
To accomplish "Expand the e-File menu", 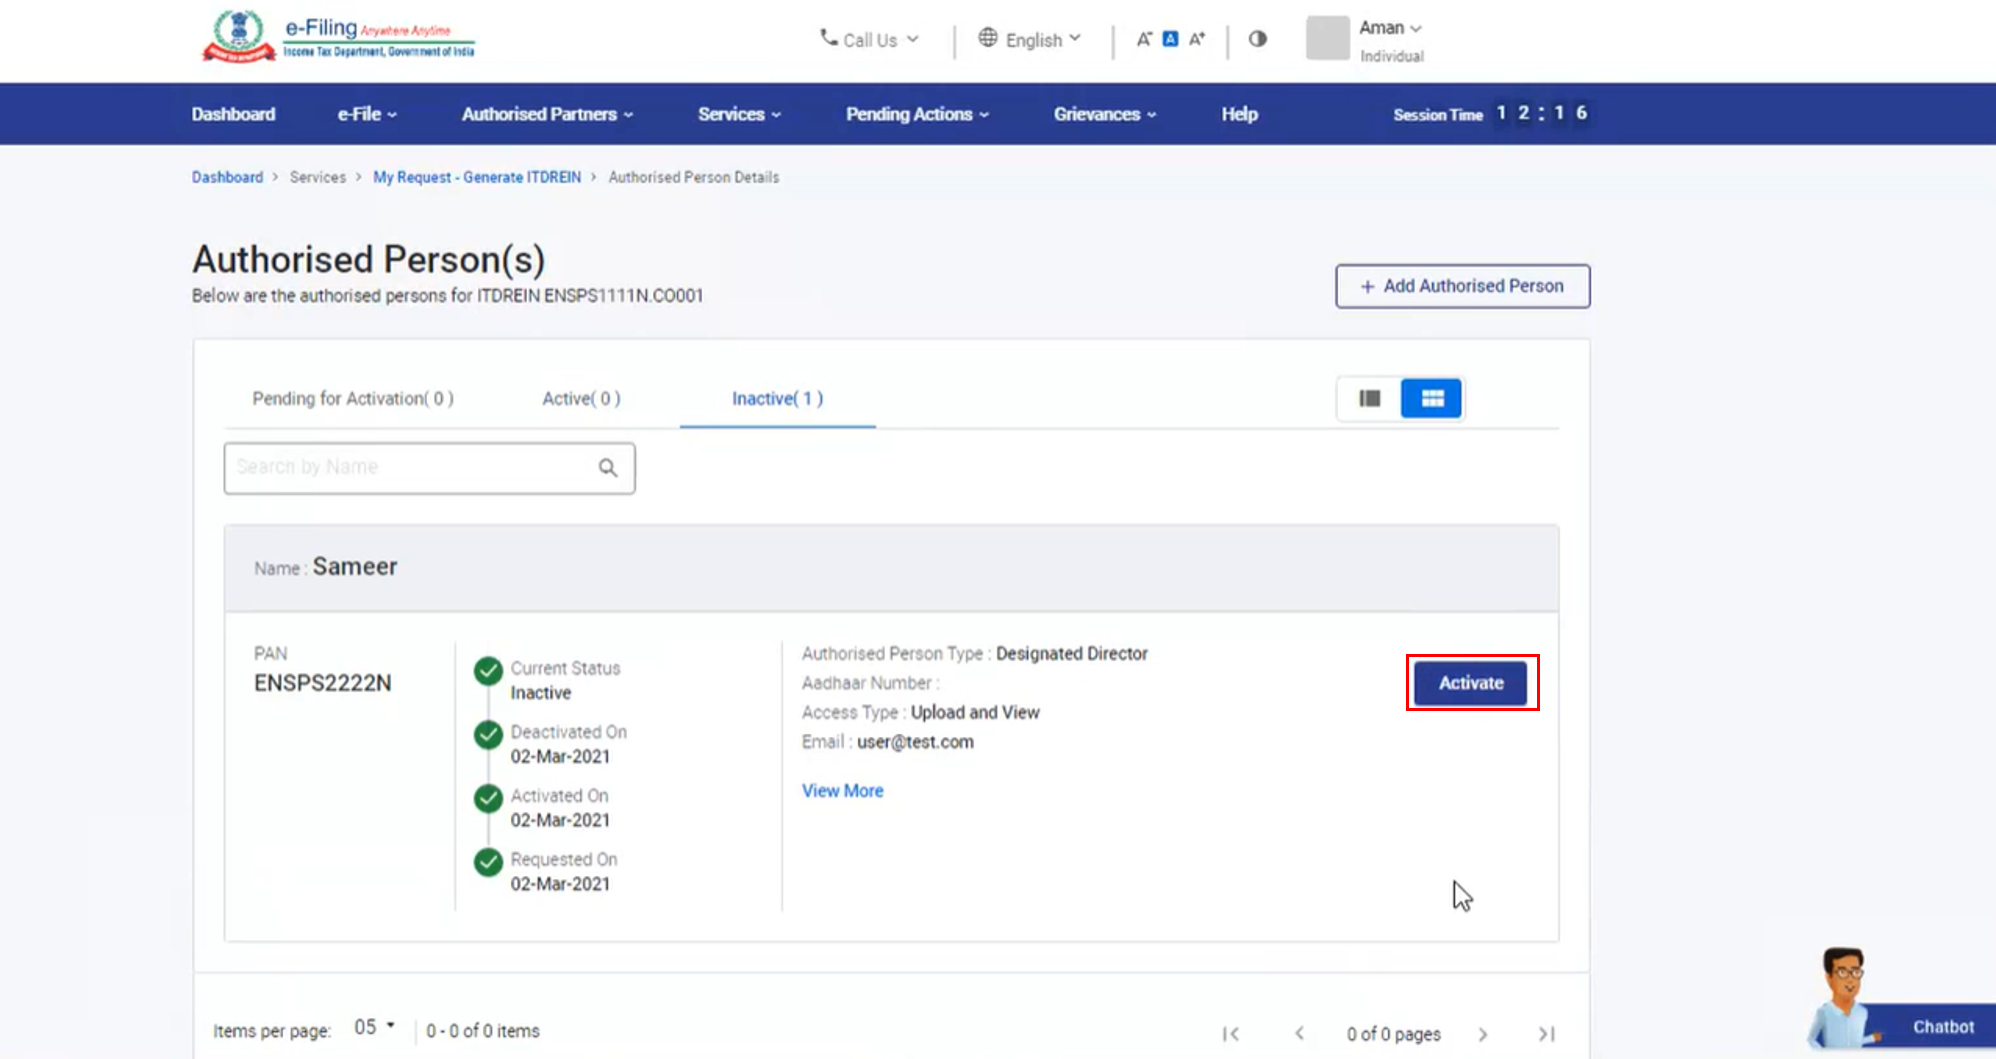I will point(367,114).
